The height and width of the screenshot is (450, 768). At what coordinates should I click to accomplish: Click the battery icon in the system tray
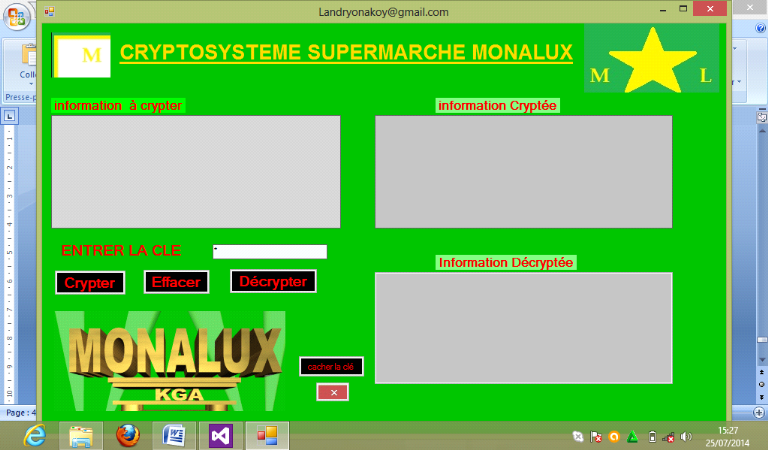[652, 437]
